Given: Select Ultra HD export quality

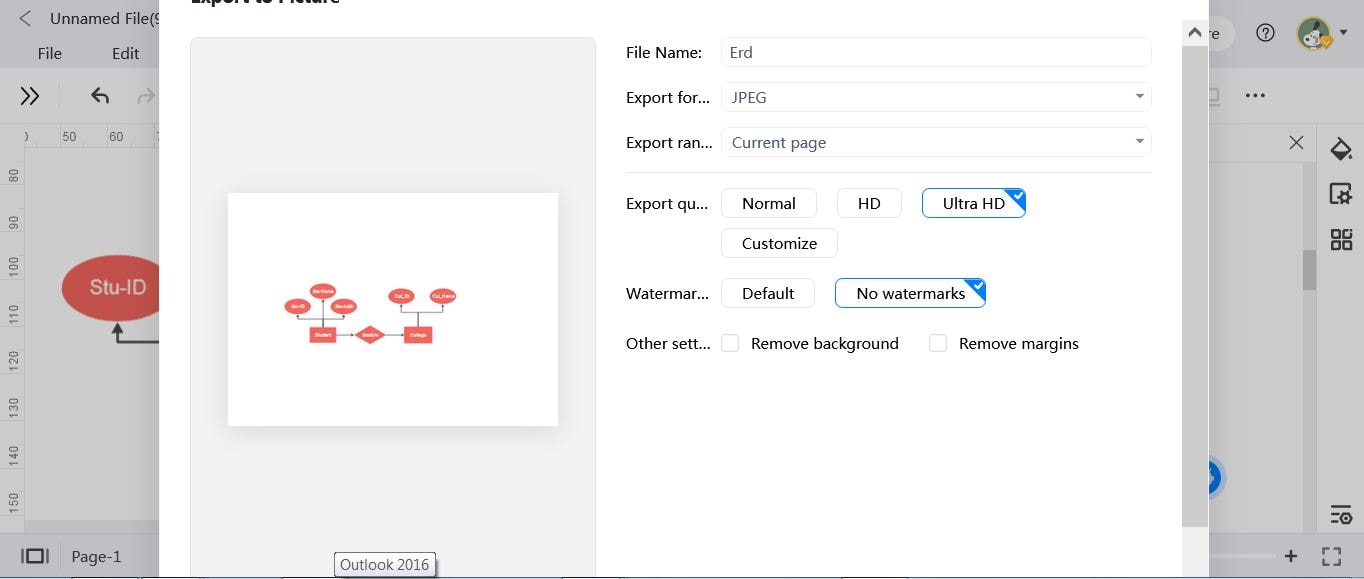Looking at the screenshot, I should coord(973,203).
